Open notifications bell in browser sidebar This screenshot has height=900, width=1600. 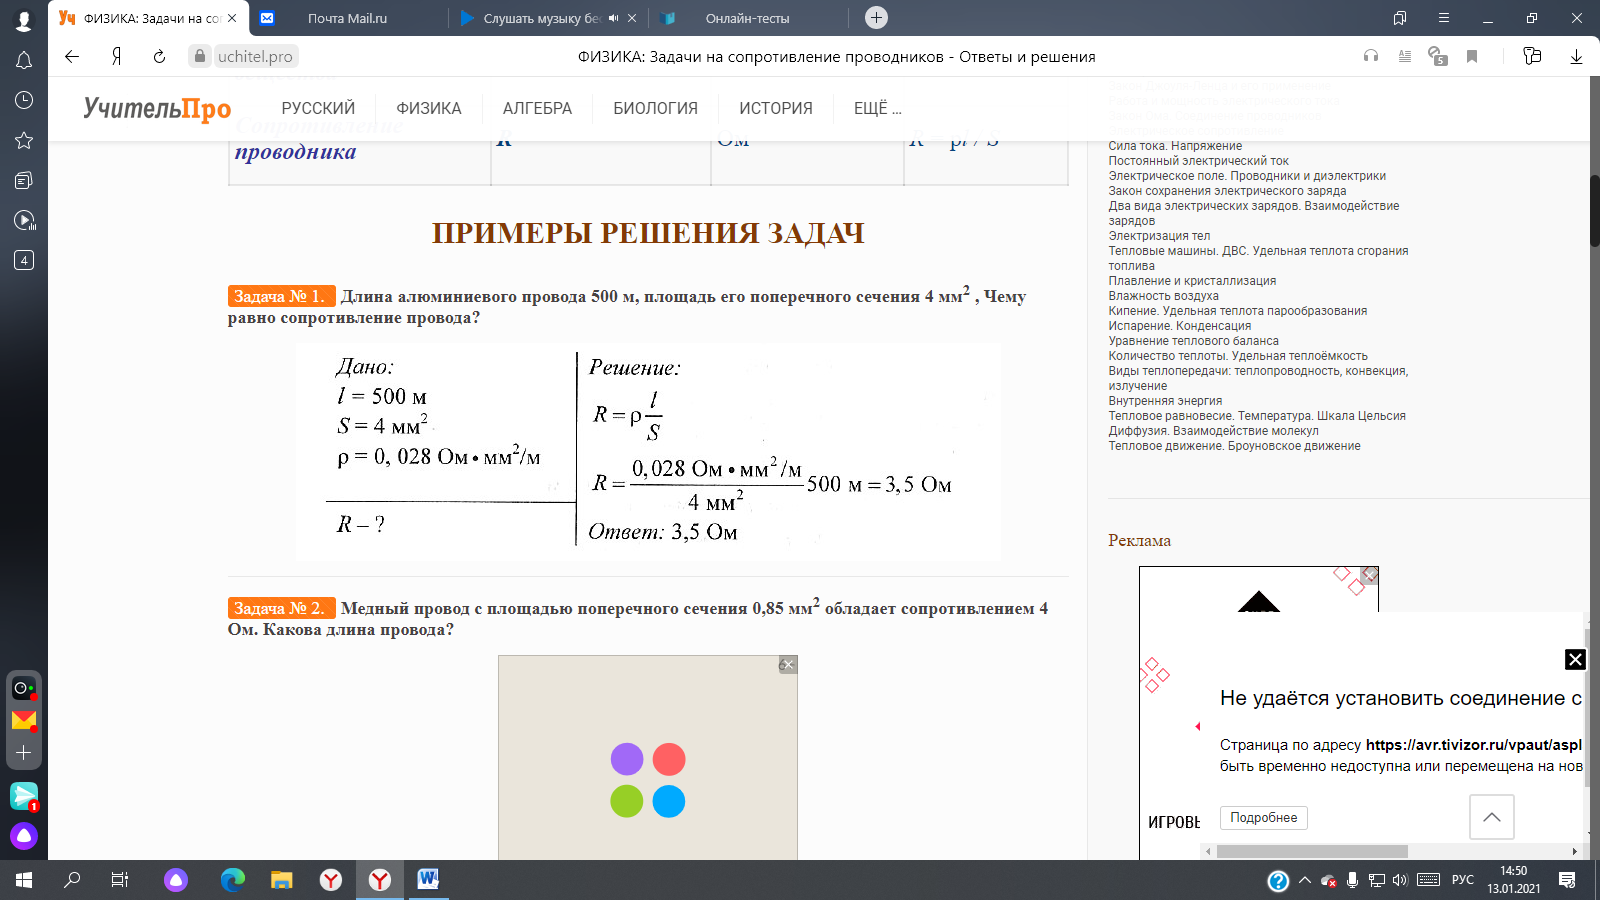click(x=24, y=61)
